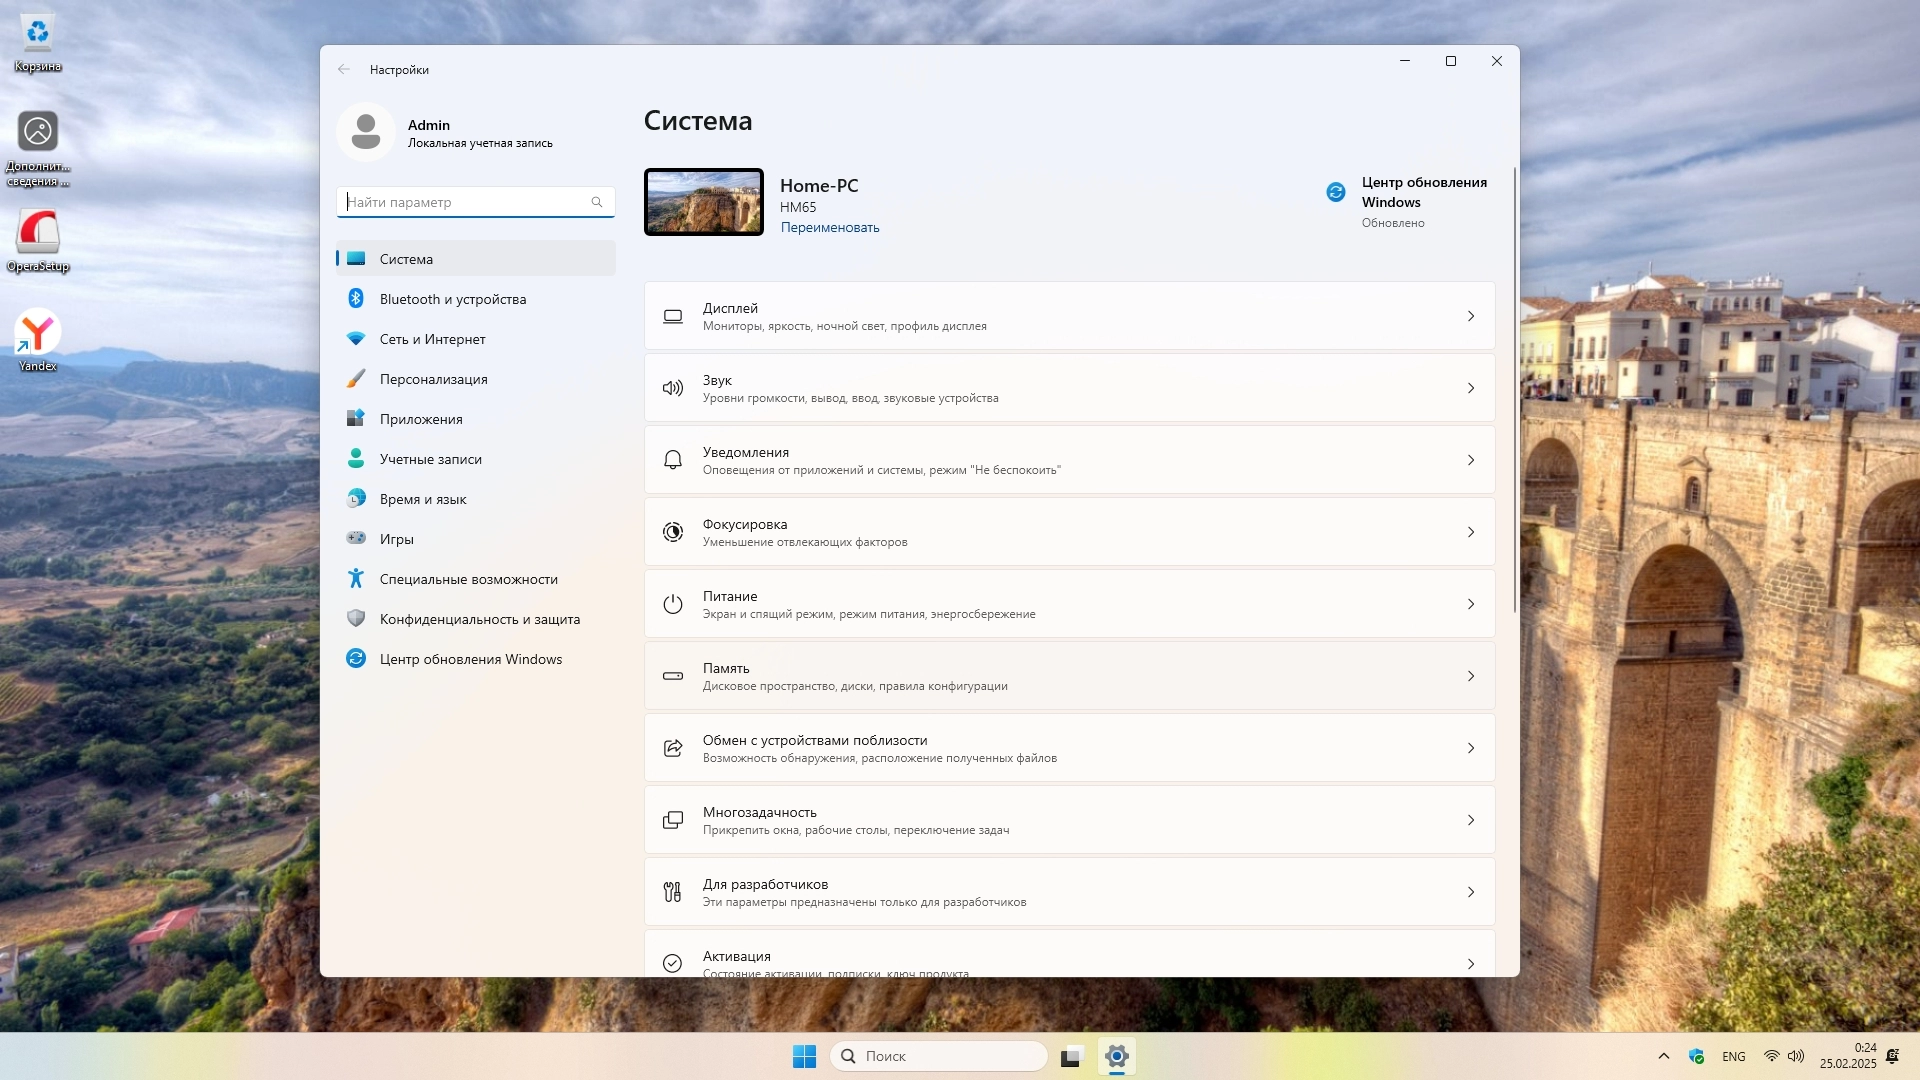Click the Windows Update icon at top right
This screenshot has height=1080, width=1920.
pos(1336,192)
